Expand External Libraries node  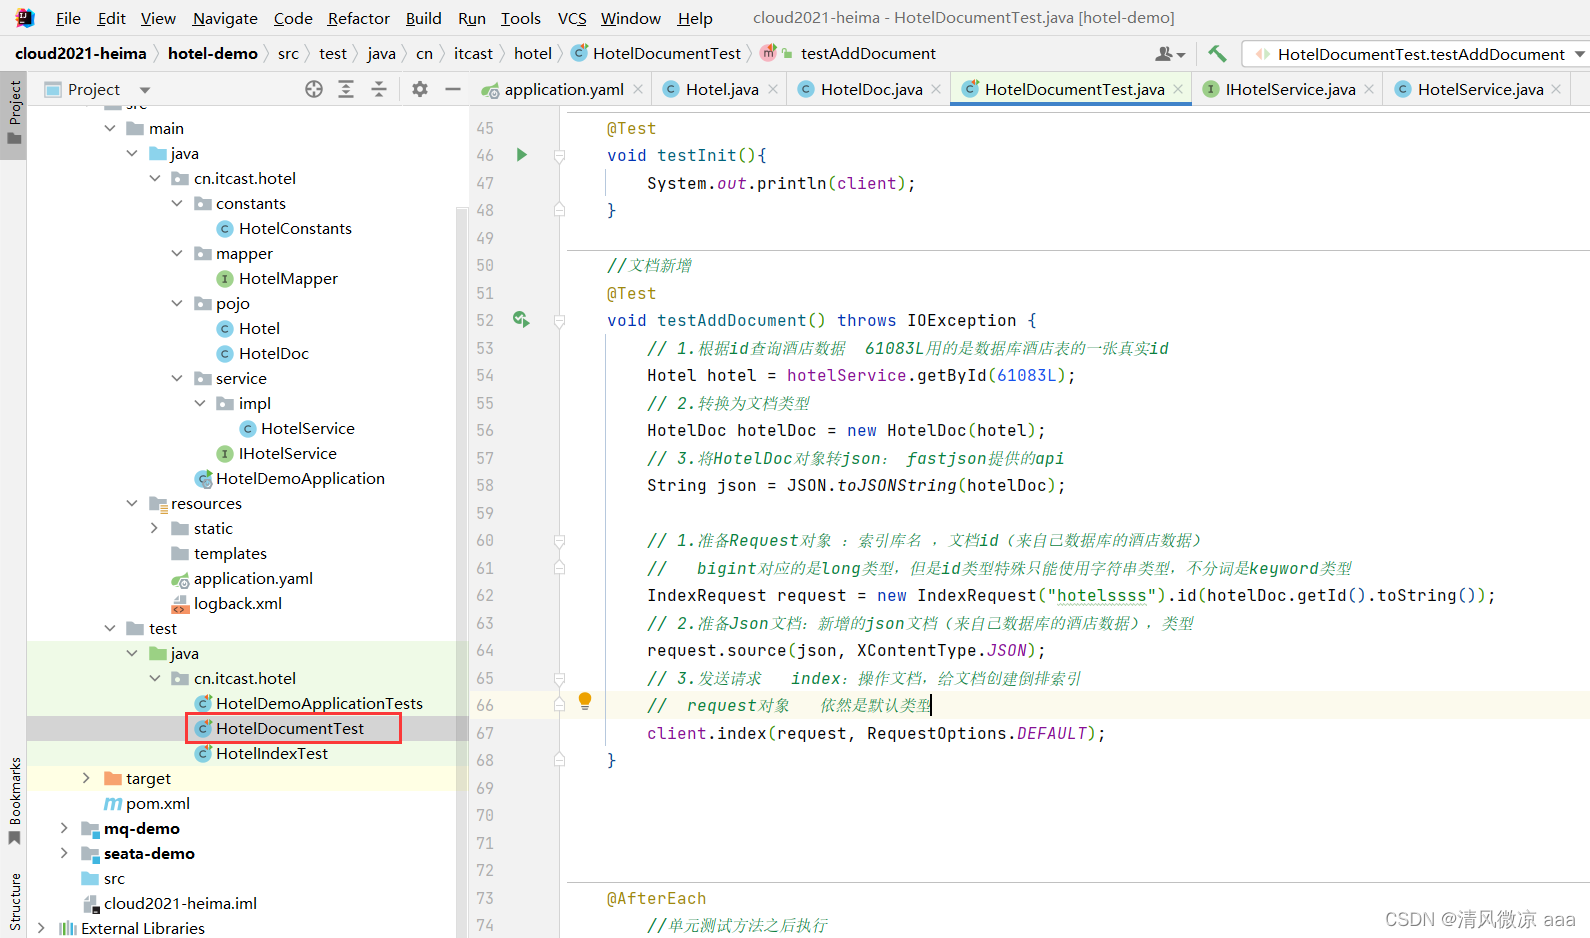pos(42,929)
